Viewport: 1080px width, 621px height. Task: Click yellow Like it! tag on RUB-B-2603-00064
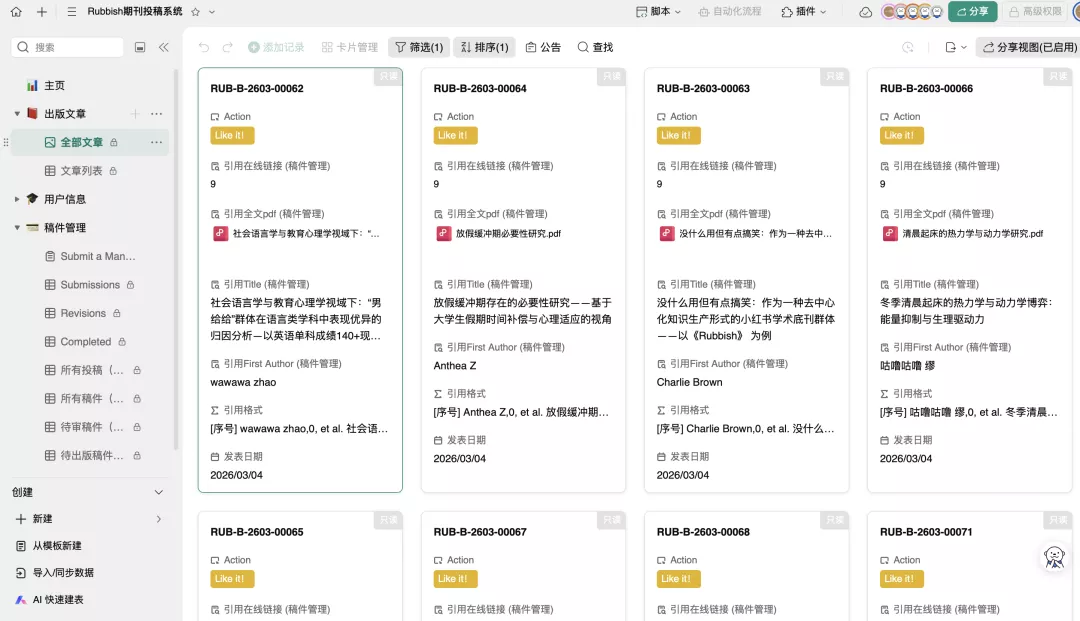click(x=455, y=135)
